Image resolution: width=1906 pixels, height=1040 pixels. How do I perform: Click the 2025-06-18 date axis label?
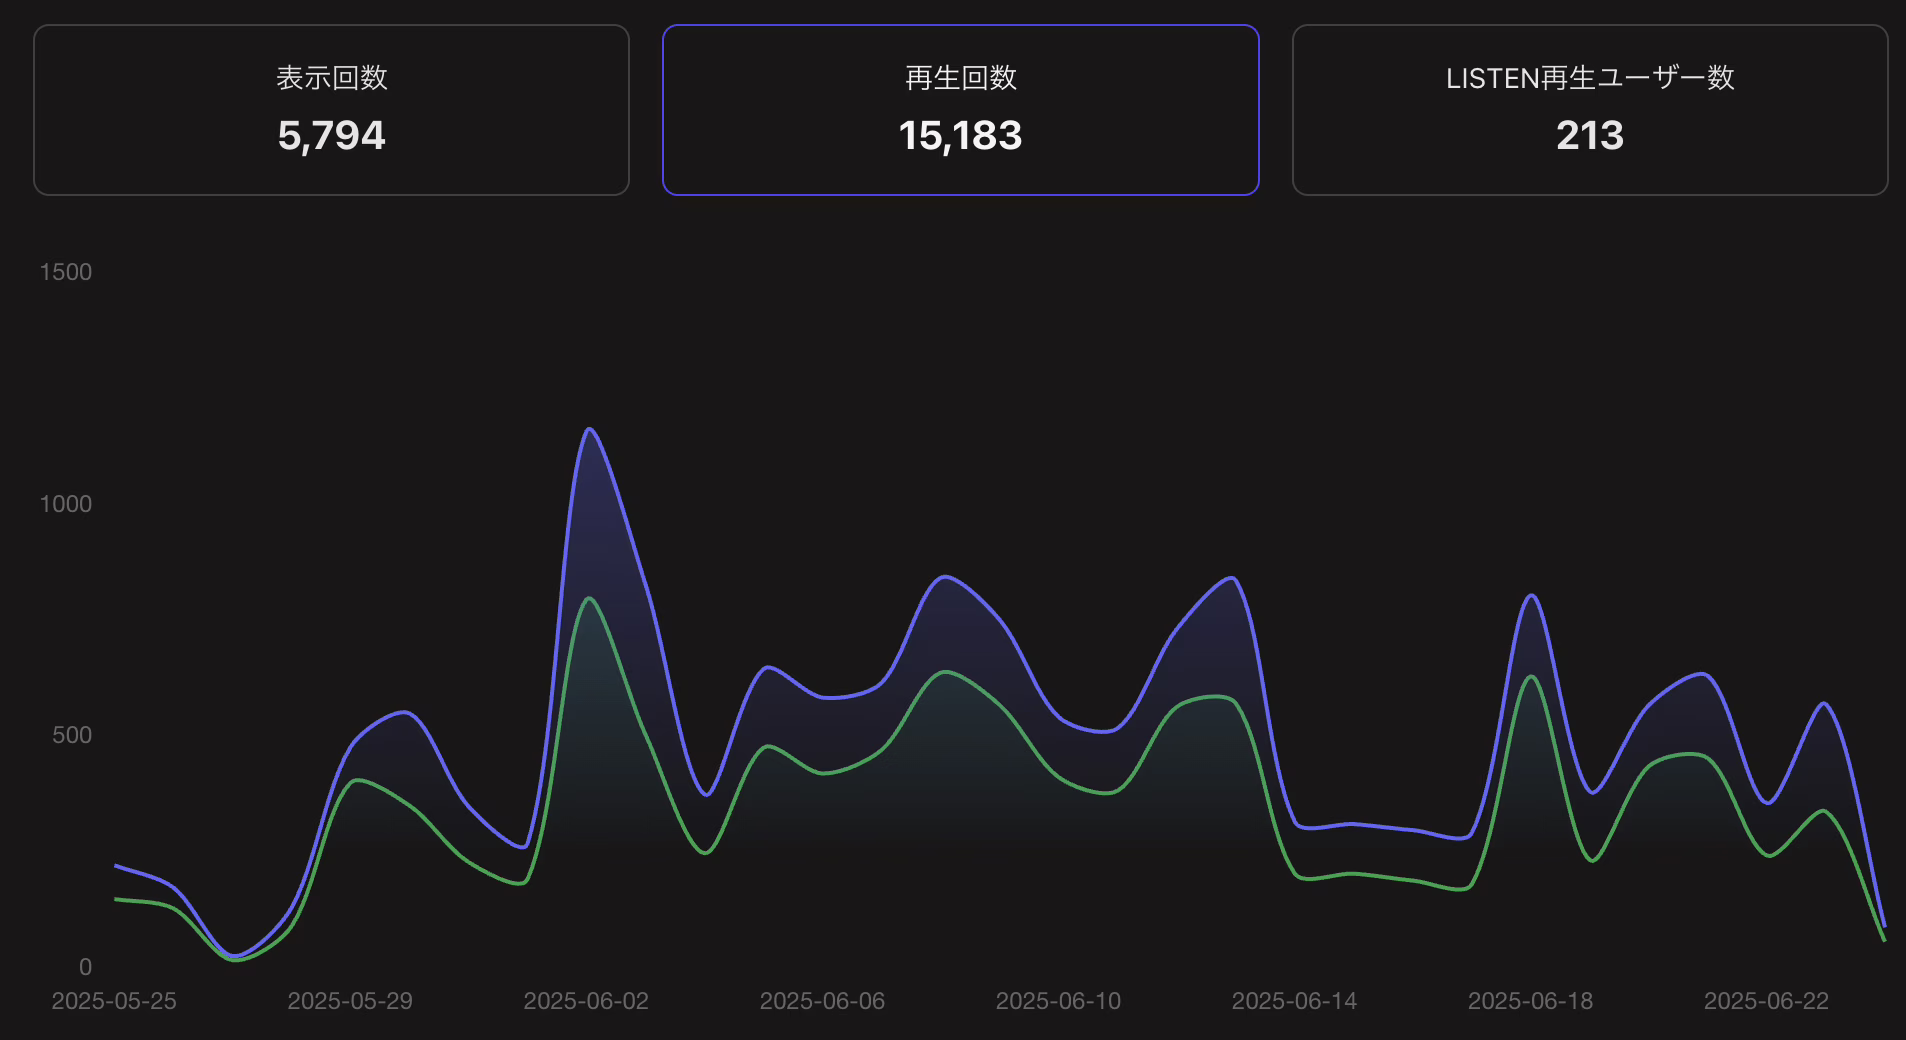click(1530, 1001)
